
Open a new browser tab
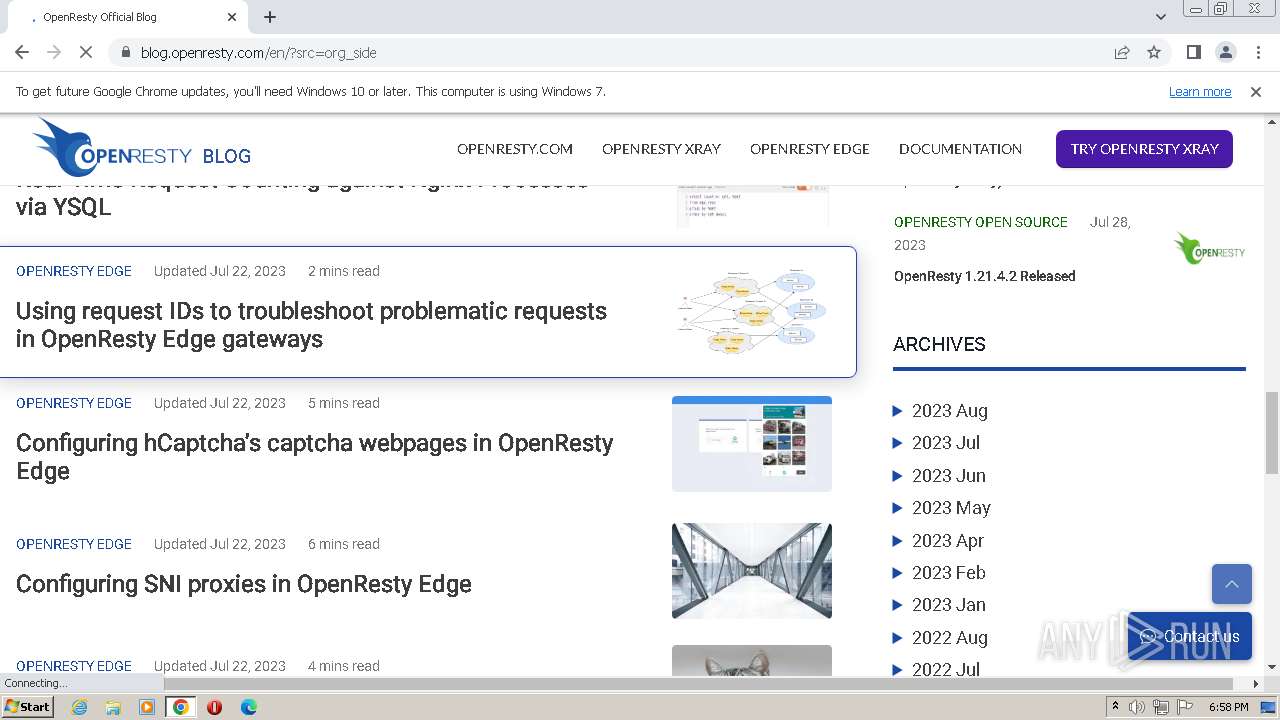(270, 17)
